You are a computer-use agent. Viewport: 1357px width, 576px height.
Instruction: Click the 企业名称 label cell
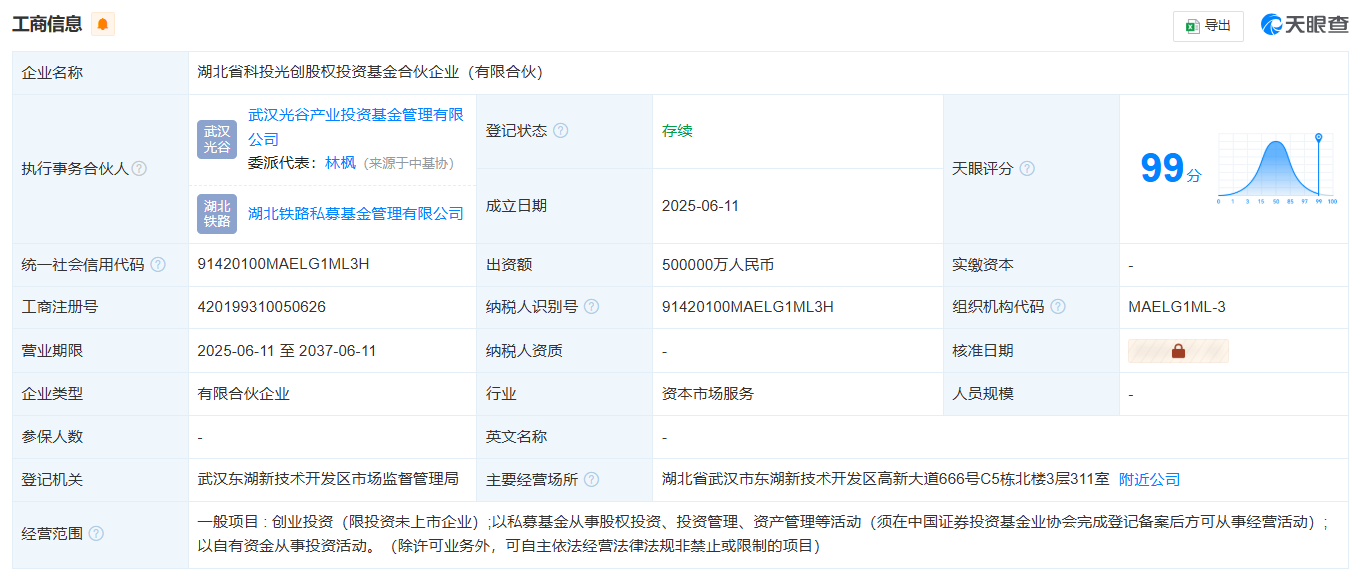100,73
